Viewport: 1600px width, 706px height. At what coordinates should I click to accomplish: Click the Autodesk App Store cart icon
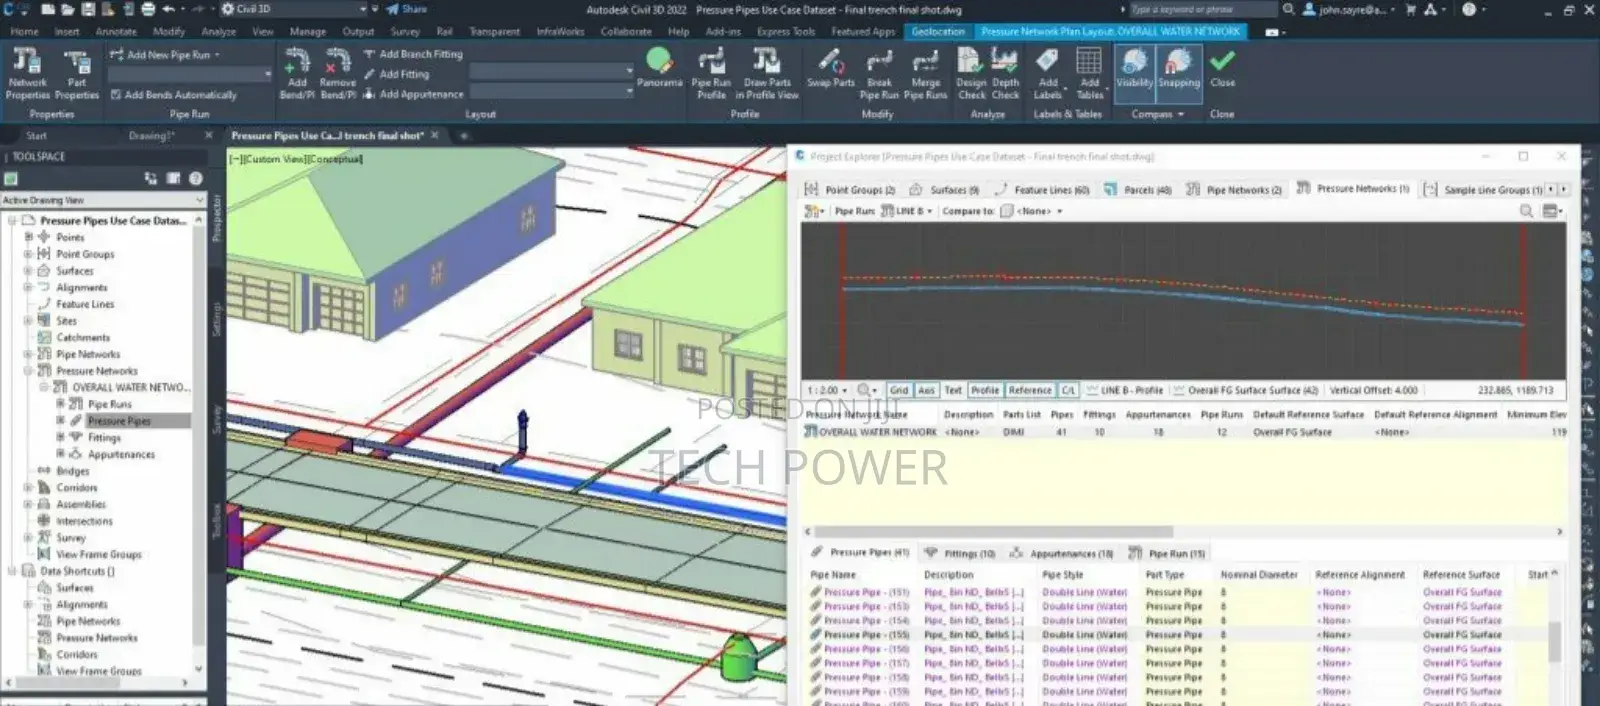1411,9
